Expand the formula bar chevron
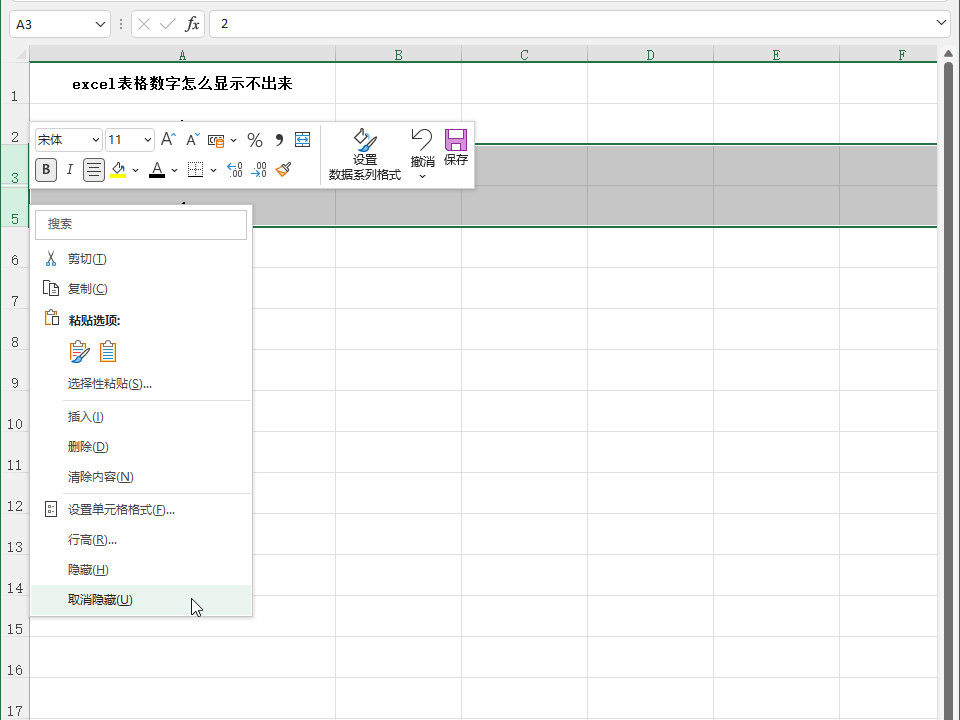Screen dimensions: 960x720 tap(941, 23)
